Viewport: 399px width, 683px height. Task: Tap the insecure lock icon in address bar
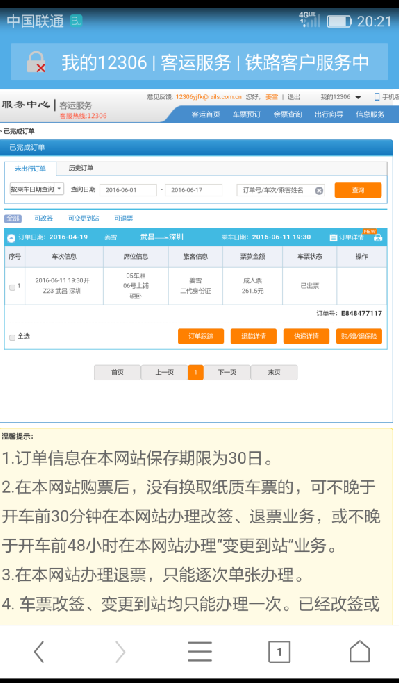[x=36, y=62]
